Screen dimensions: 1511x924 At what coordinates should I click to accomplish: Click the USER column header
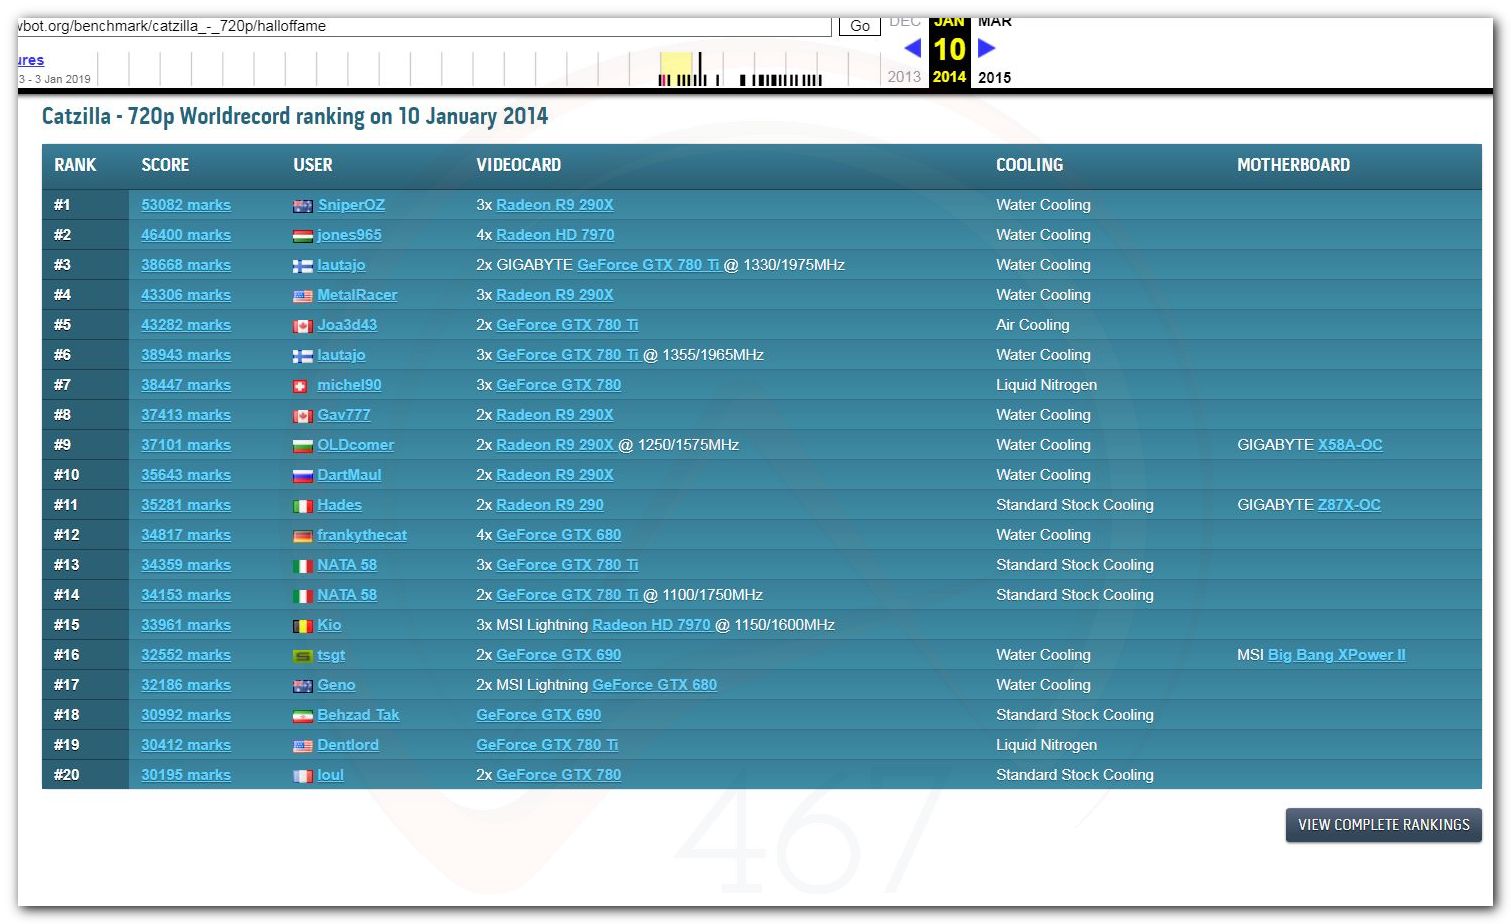click(313, 165)
